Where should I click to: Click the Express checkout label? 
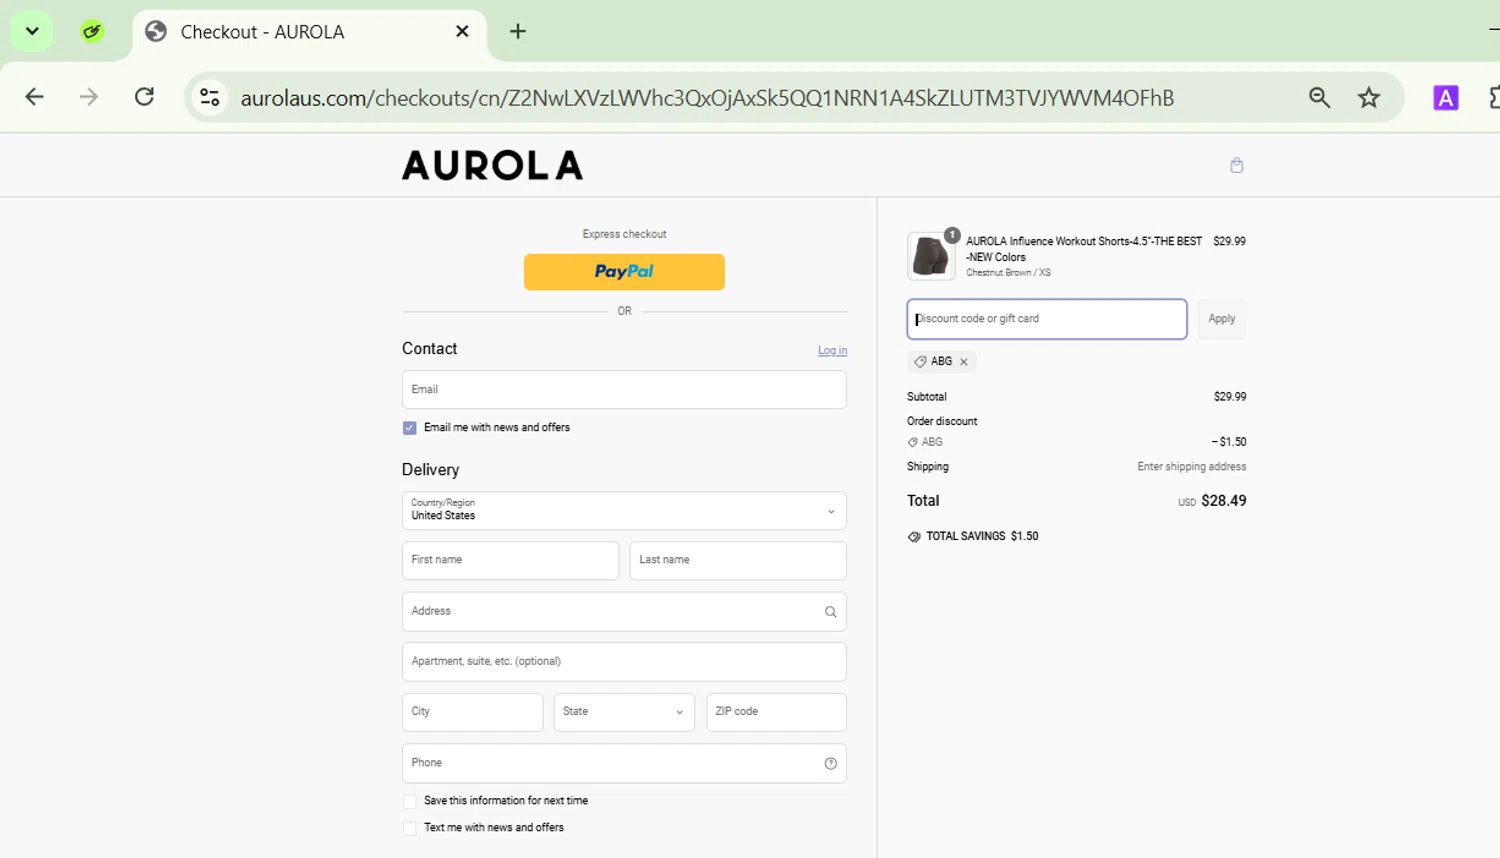coord(624,234)
